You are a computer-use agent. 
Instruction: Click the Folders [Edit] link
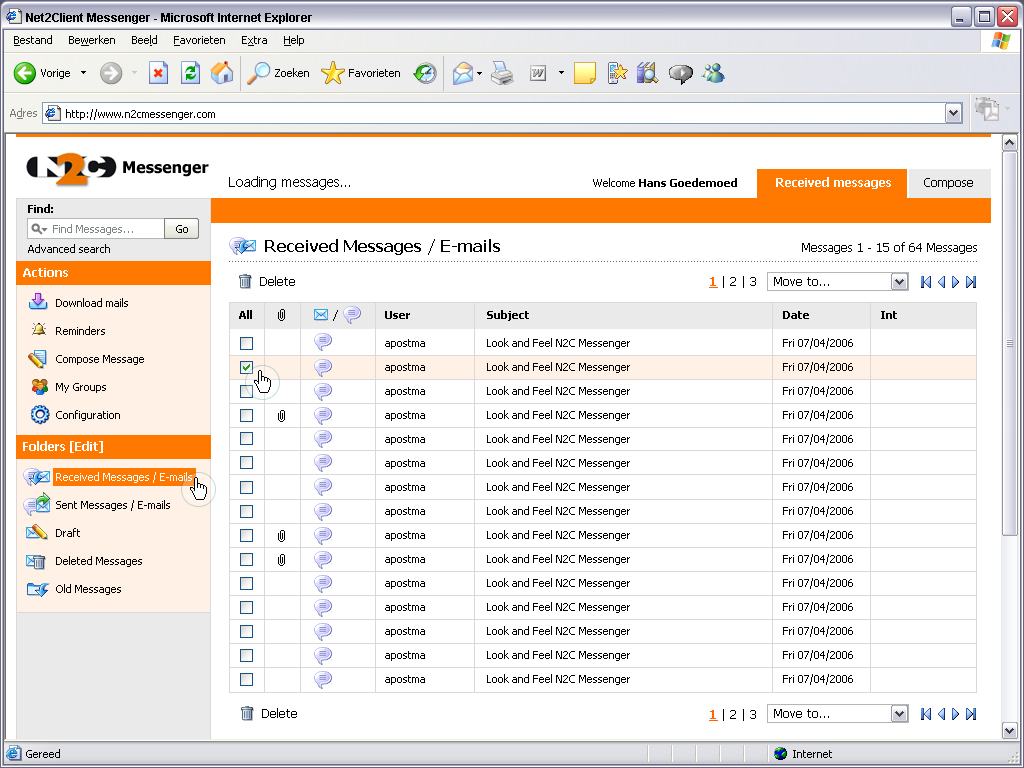click(63, 447)
